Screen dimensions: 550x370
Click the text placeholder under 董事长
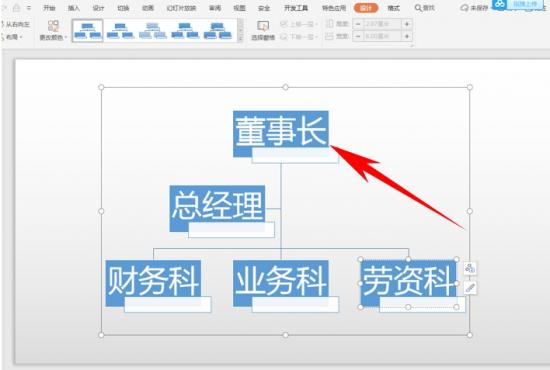(295, 155)
